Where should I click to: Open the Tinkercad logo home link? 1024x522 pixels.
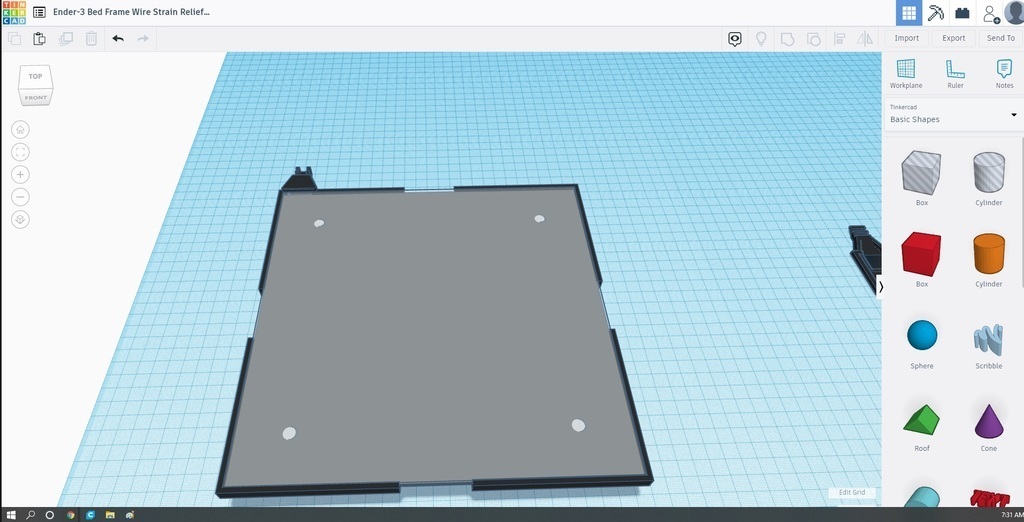pyautogui.click(x=14, y=12)
